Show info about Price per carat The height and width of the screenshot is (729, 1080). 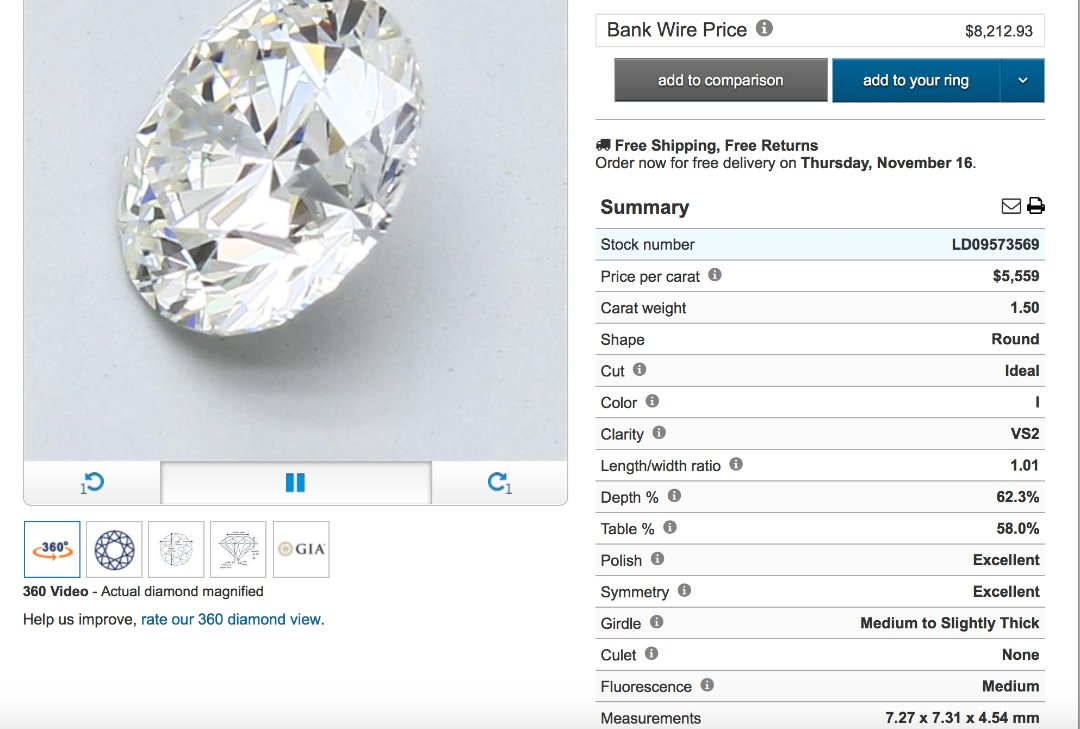(x=715, y=275)
